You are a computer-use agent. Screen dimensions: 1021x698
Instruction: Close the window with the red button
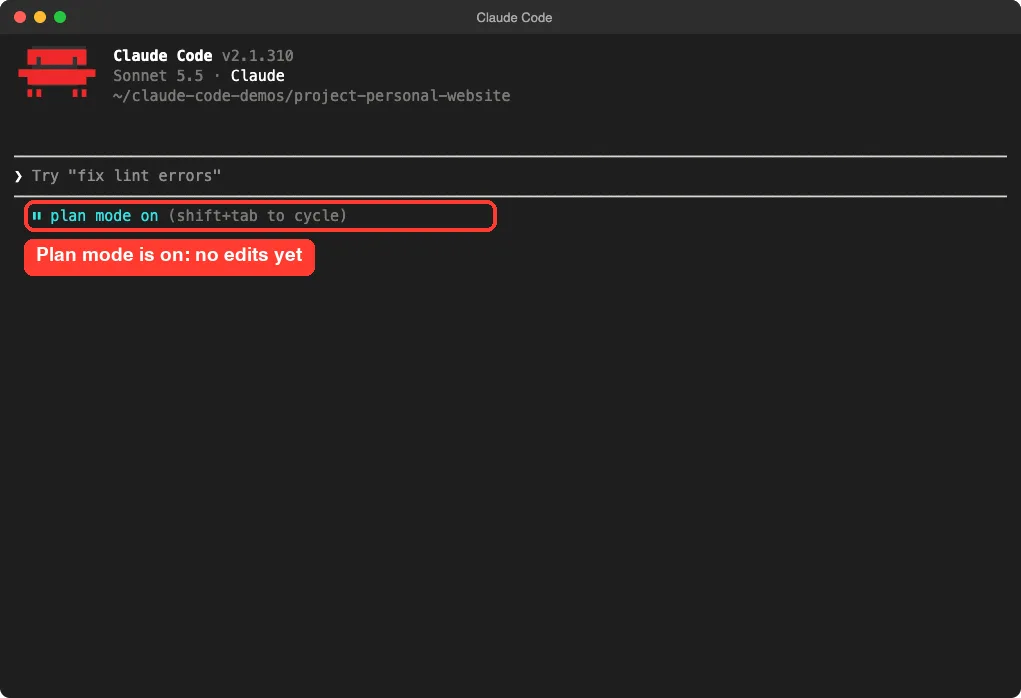tap(20, 17)
